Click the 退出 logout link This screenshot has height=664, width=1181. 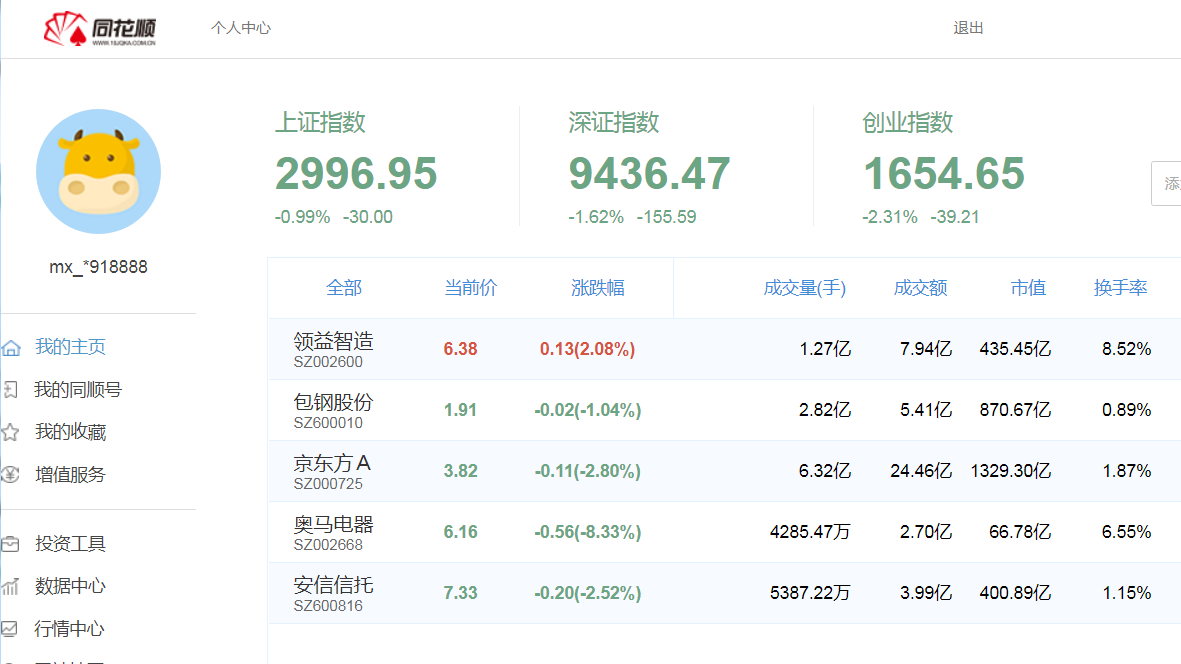coord(968,28)
